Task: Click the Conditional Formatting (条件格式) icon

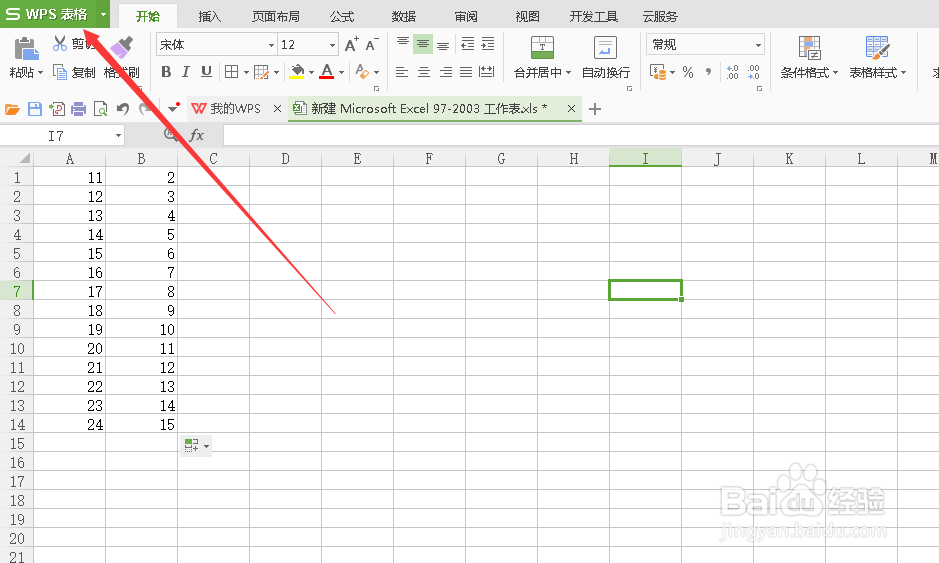Action: [809, 48]
